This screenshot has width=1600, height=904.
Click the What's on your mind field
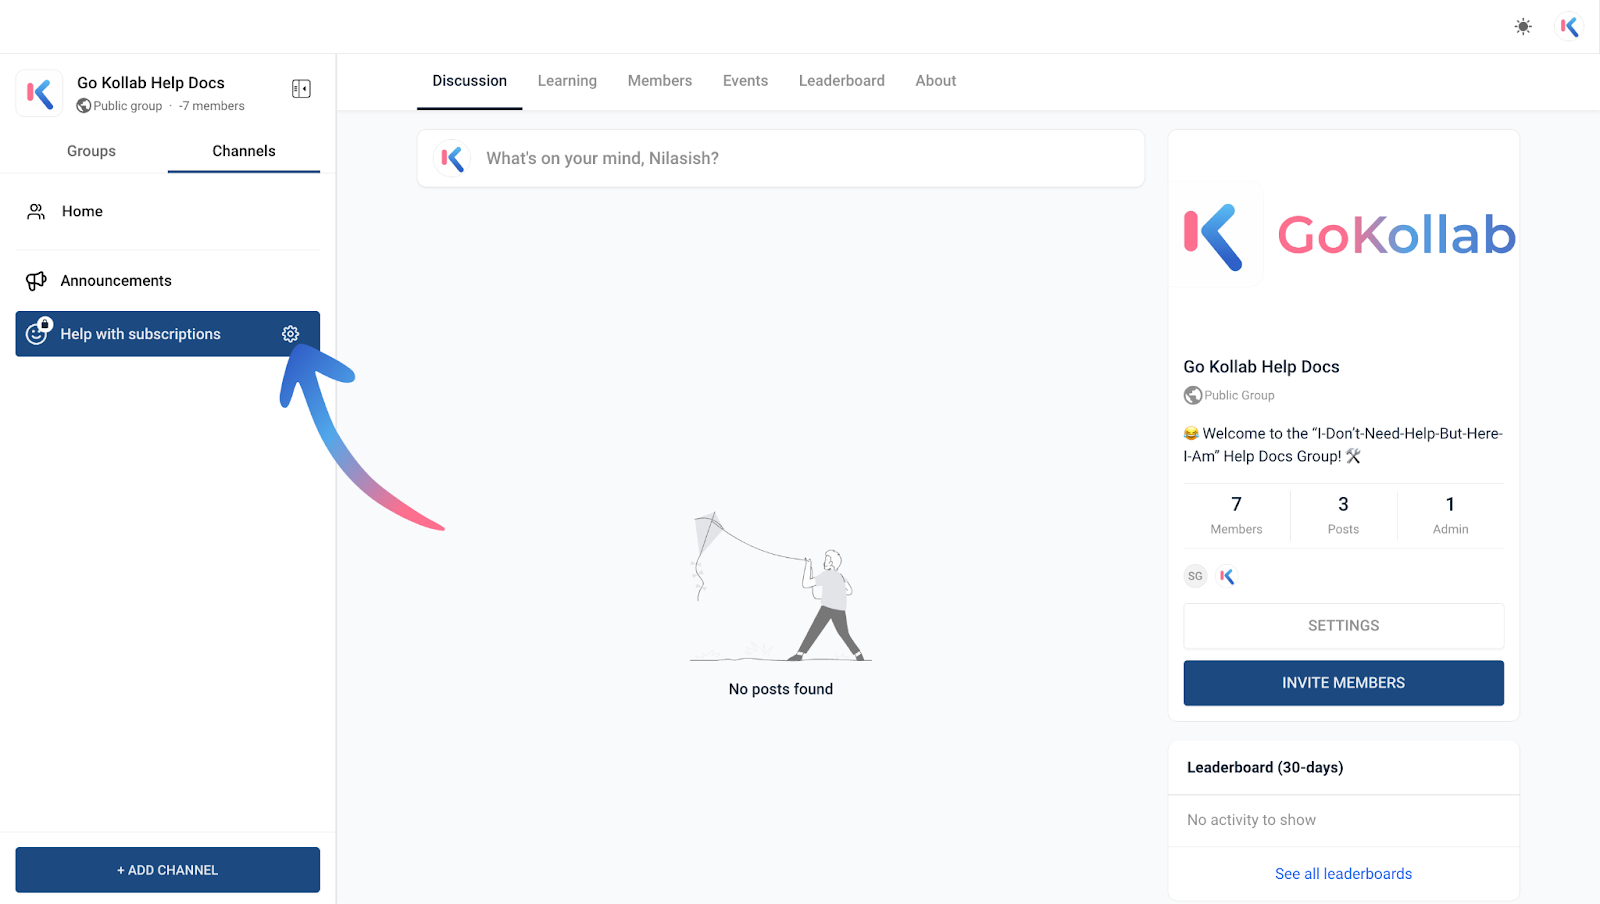click(781, 158)
